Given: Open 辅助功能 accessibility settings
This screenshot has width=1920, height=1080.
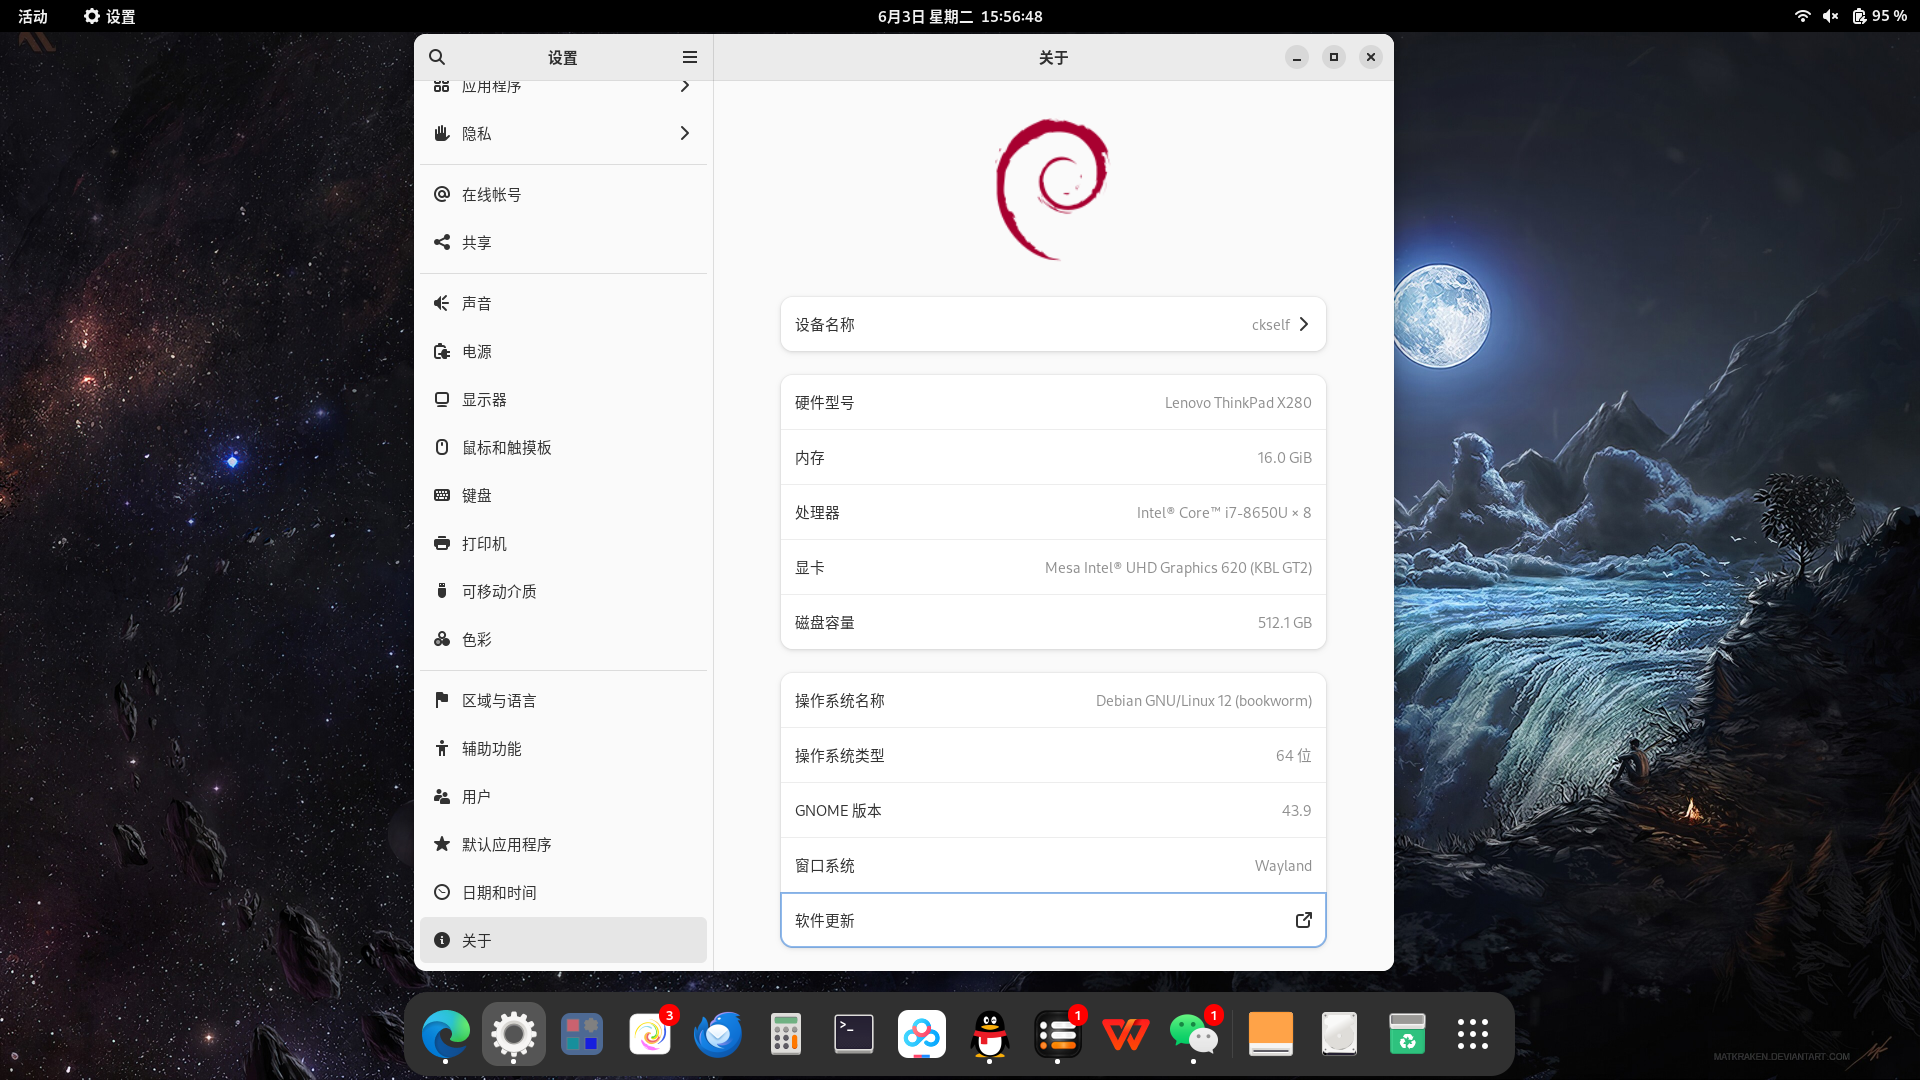Looking at the screenshot, I should click(x=563, y=748).
